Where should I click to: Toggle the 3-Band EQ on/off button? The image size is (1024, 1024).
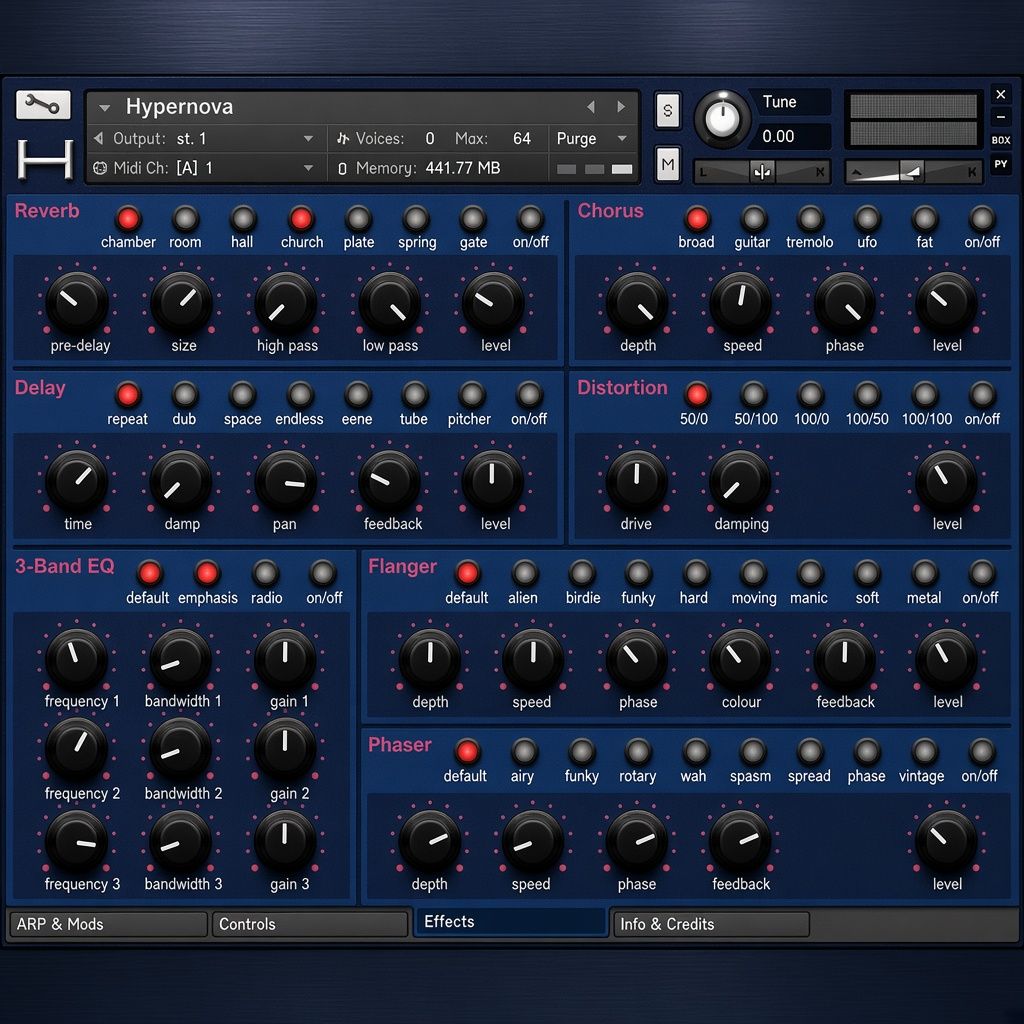(323, 573)
